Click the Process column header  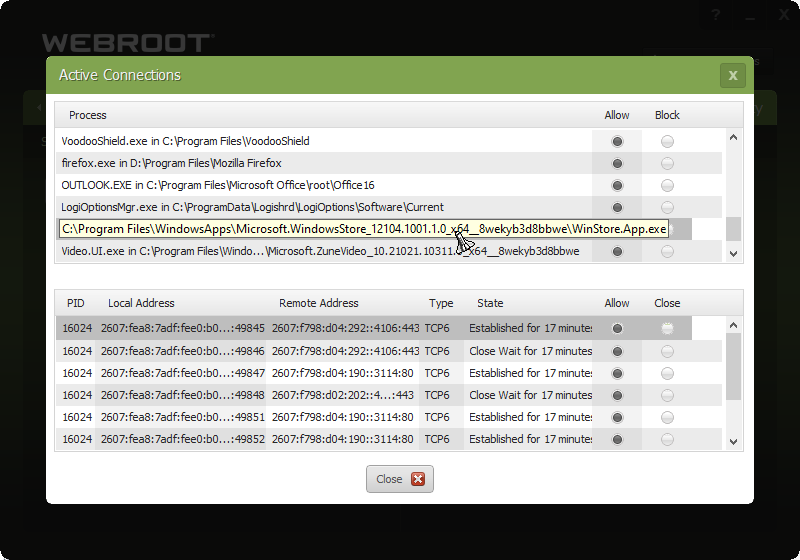tap(88, 115)
